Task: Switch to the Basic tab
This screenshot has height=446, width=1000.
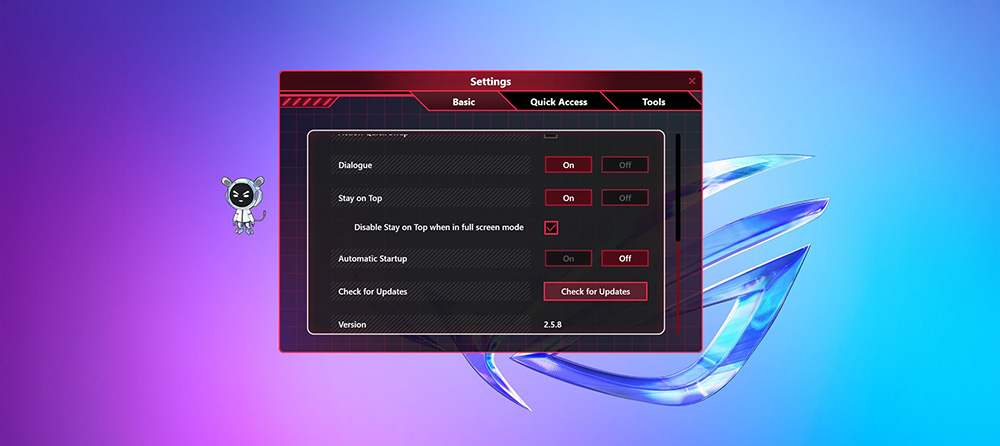Action: pyautogui.click(x=464, y=101)
